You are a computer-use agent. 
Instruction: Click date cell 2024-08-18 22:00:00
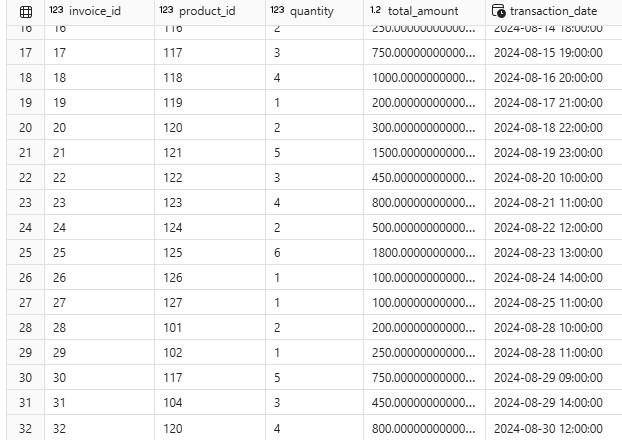(x=554, y=127)
